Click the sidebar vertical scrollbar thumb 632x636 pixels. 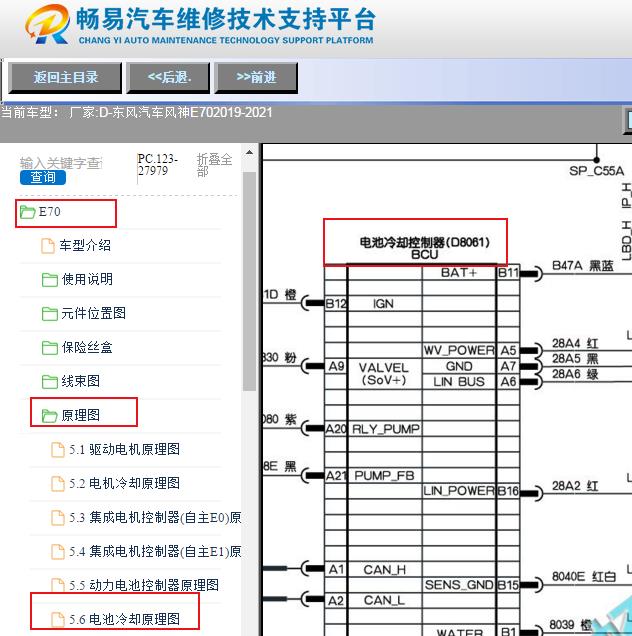(x=249, y=281)
